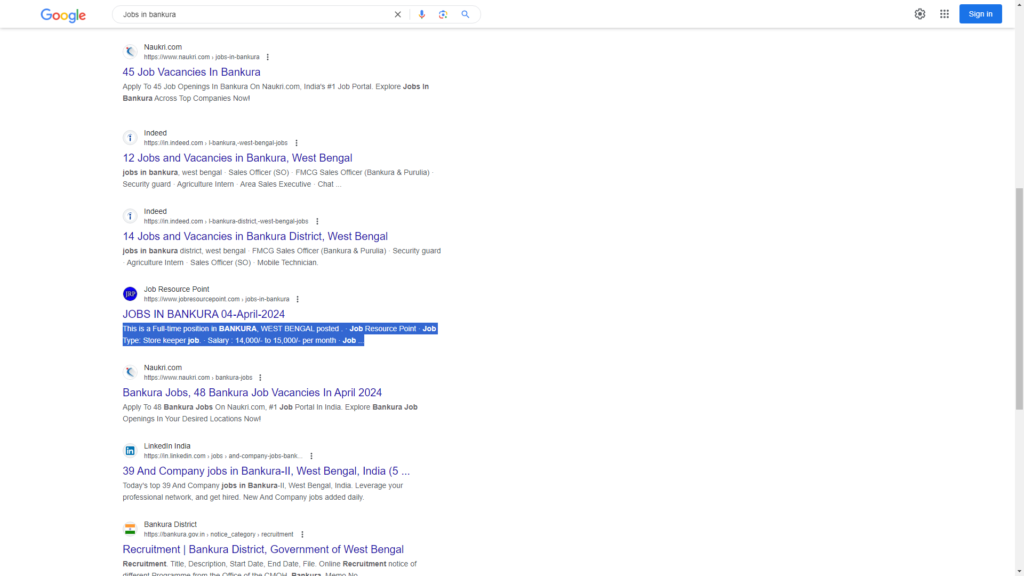The width and height of the screenshot is (1024, 576).
Task: Click highlighted Job Resource Point snippet text
Action: [x=280, y=334]
